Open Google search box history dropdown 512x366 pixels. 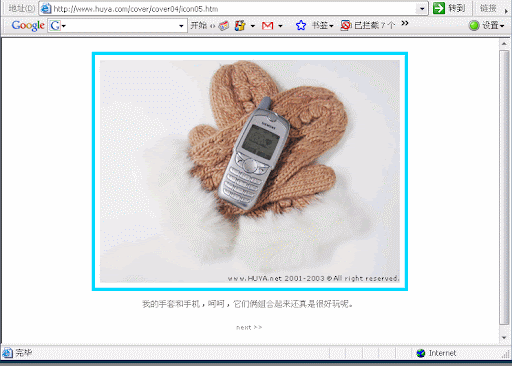[x=181, y=26]
